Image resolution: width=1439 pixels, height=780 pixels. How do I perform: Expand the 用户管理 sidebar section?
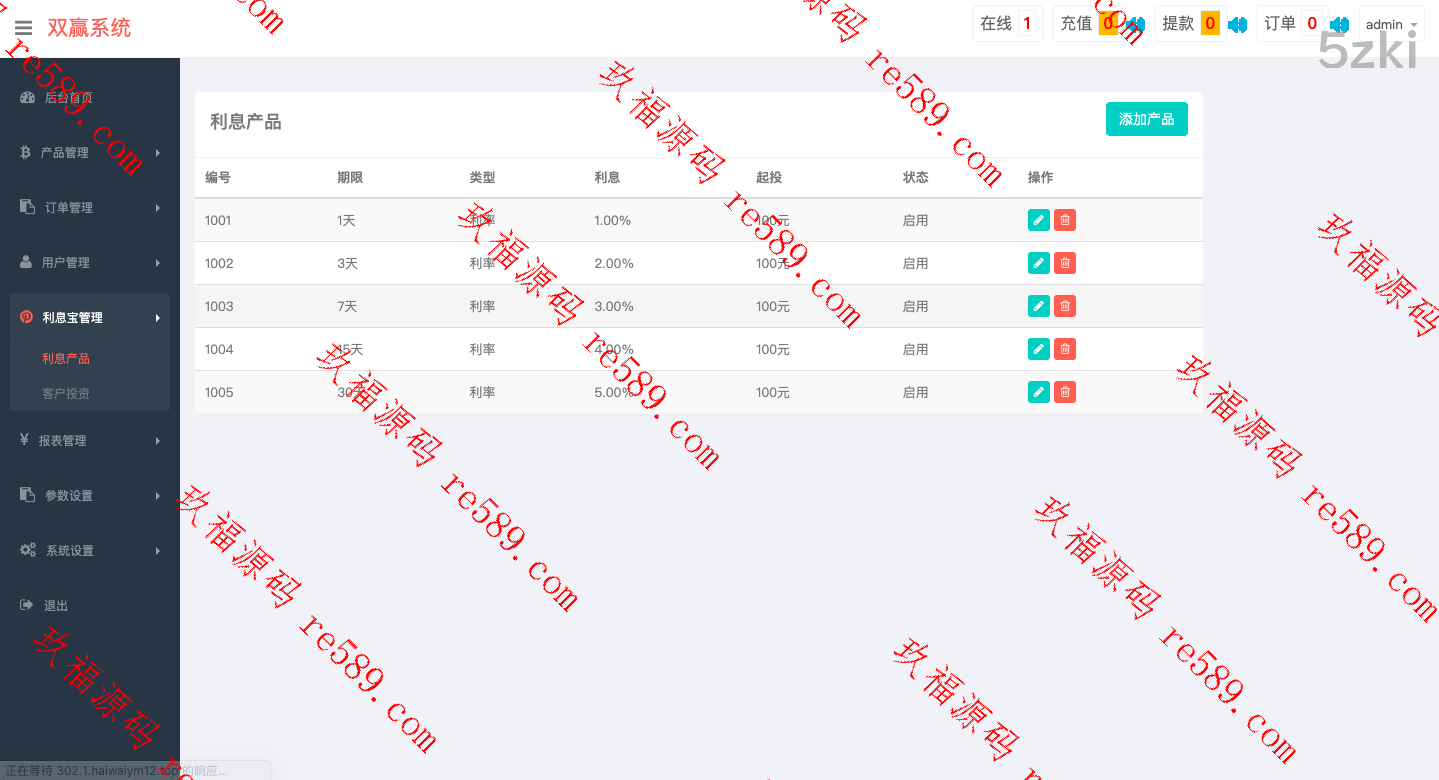90,263
